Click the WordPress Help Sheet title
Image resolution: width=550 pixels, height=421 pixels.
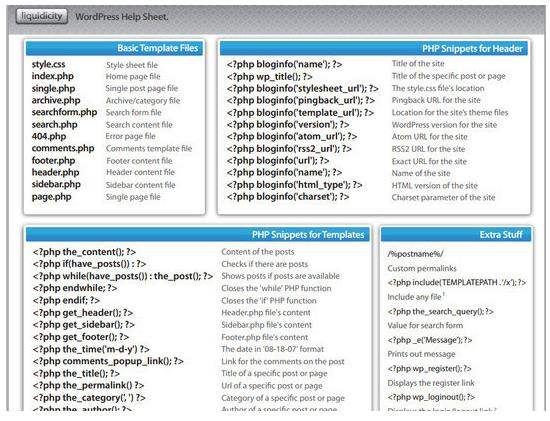coord(122,16)
